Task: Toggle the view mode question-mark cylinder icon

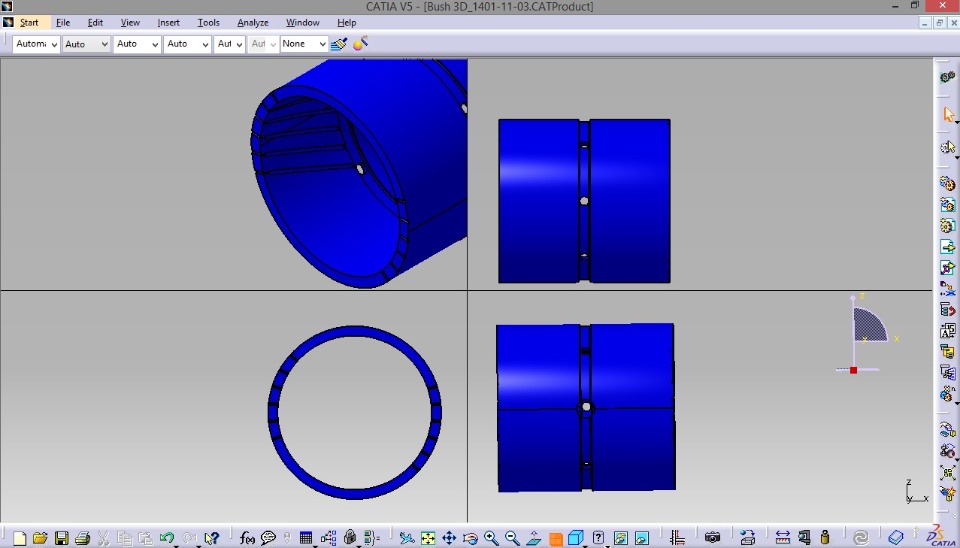Action: tap(598, 538)
